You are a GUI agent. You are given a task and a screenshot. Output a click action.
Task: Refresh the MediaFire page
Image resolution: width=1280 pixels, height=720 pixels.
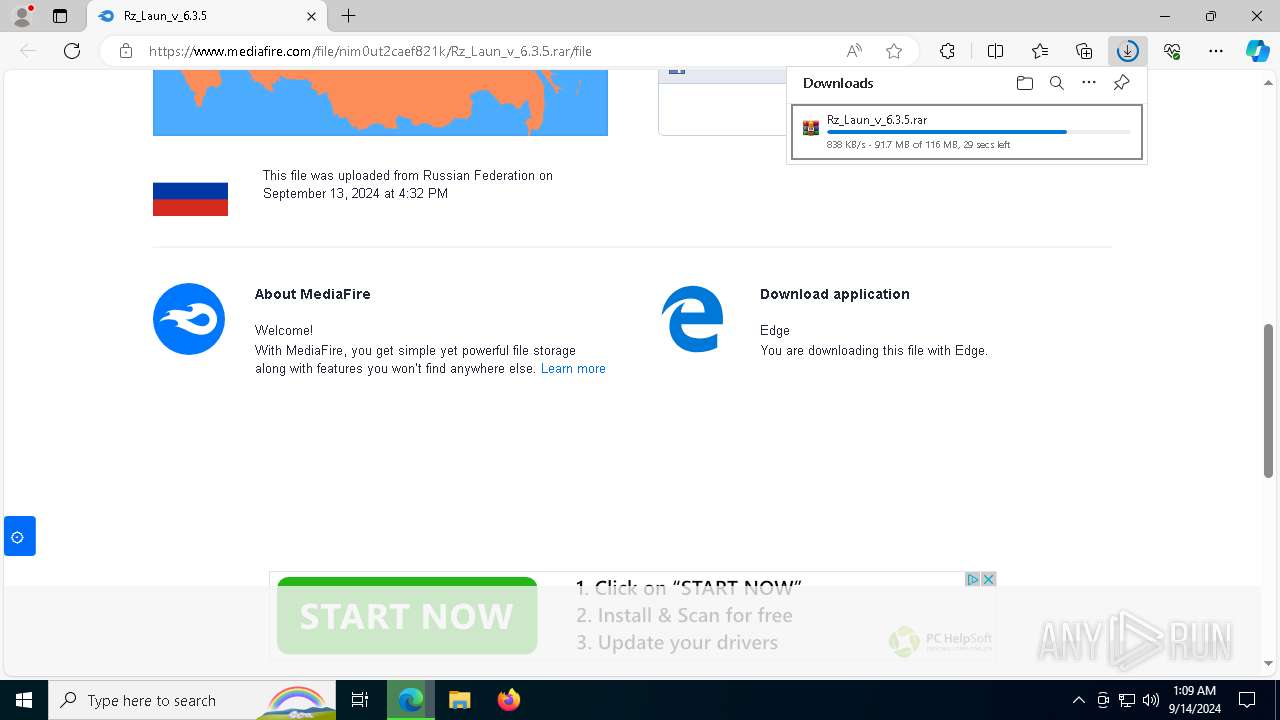pos(72,51)
